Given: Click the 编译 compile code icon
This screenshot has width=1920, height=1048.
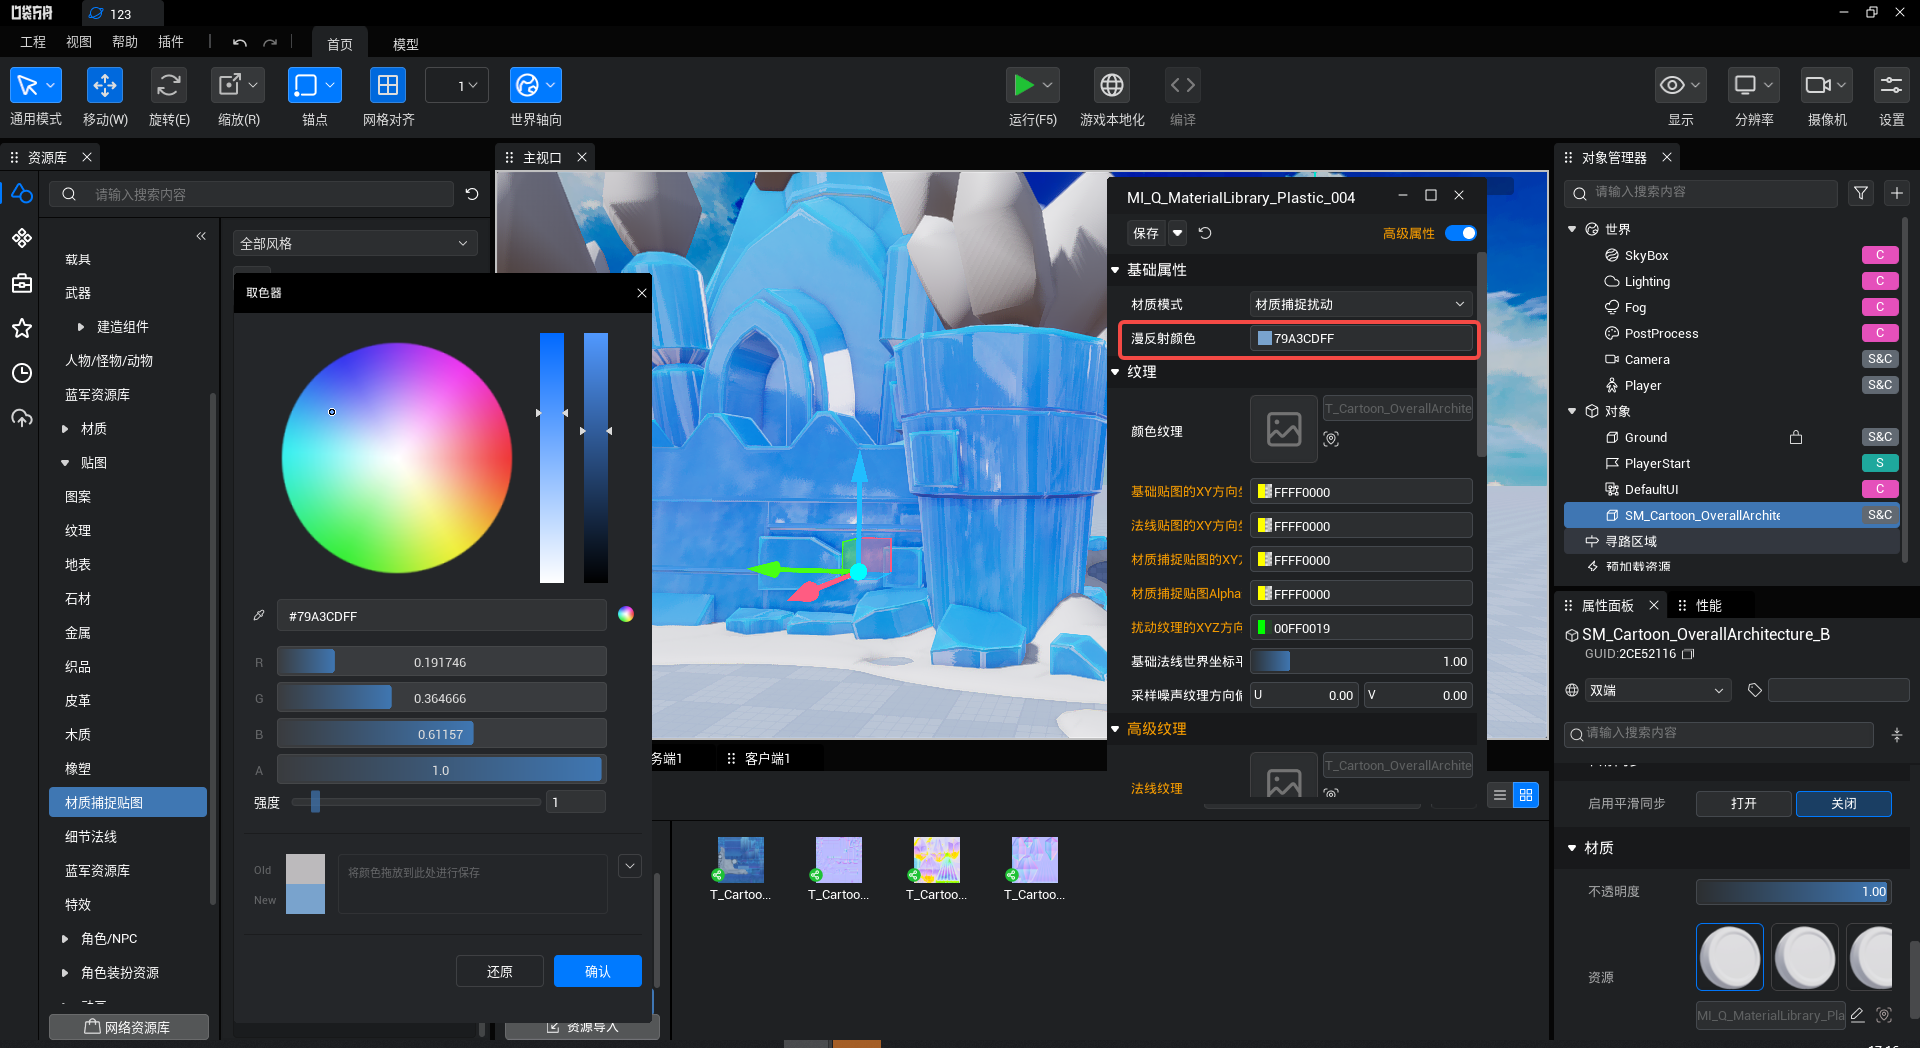Looking at the screenshot, I should click(1183, 86).
